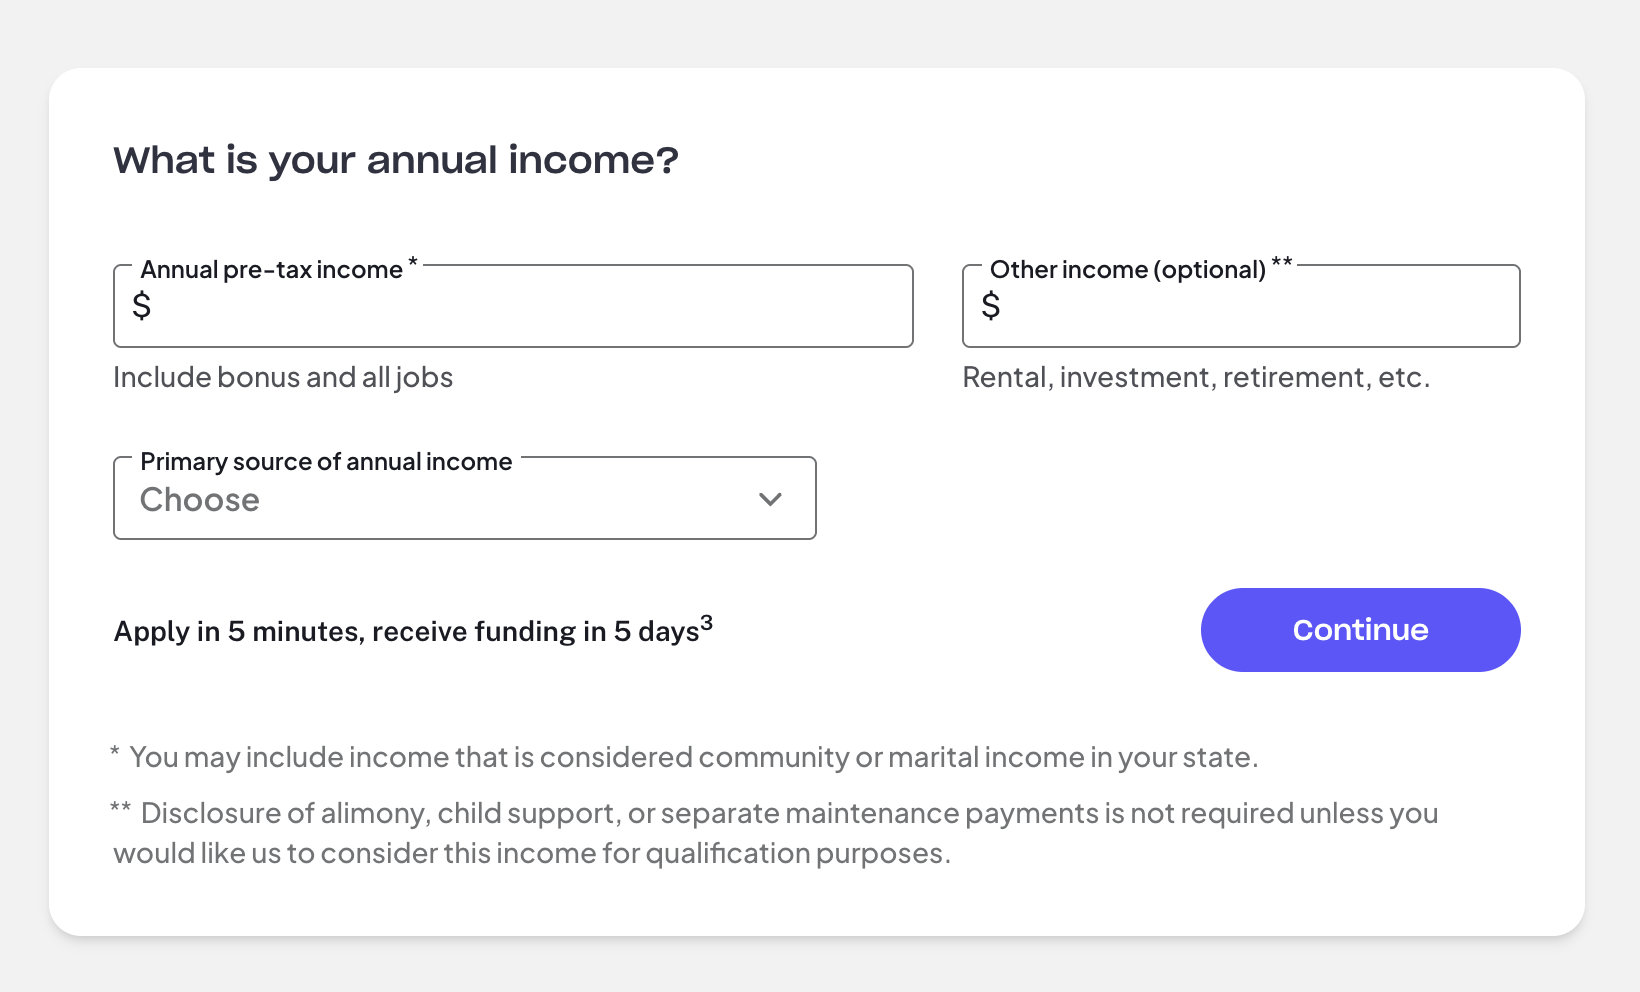Open the Primary source of annual income dropdown

(x=464, y=499)
